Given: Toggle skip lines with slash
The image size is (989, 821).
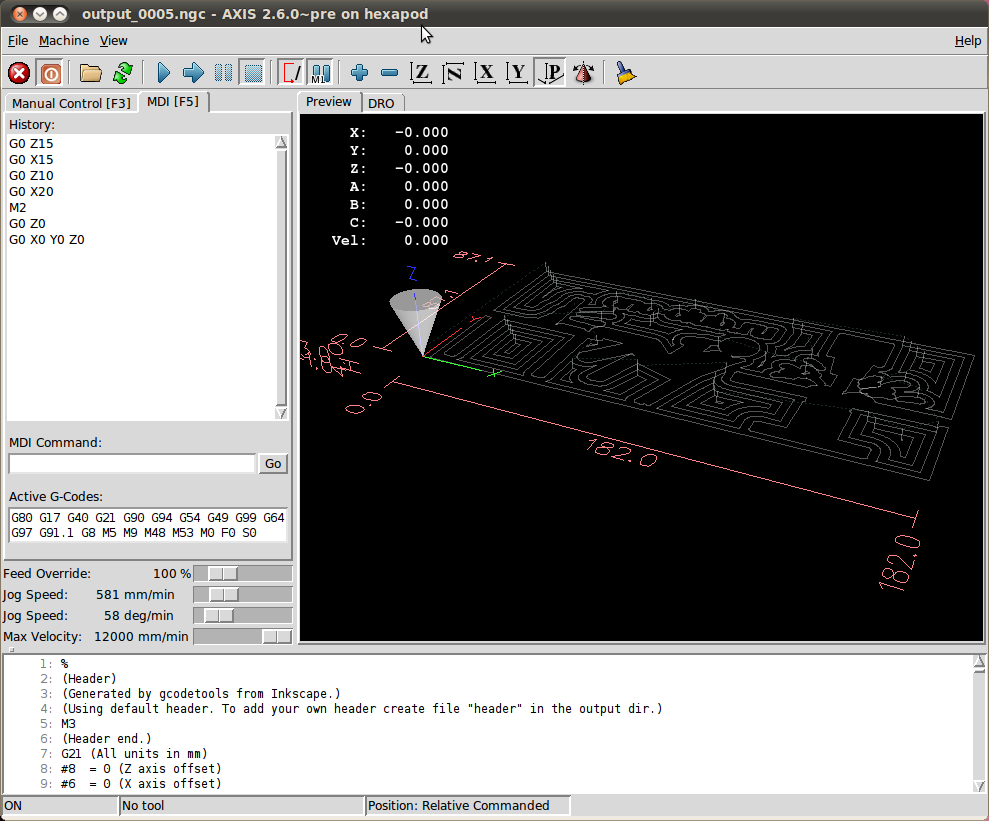Looking at the screenshot, I should click(291, 73).
